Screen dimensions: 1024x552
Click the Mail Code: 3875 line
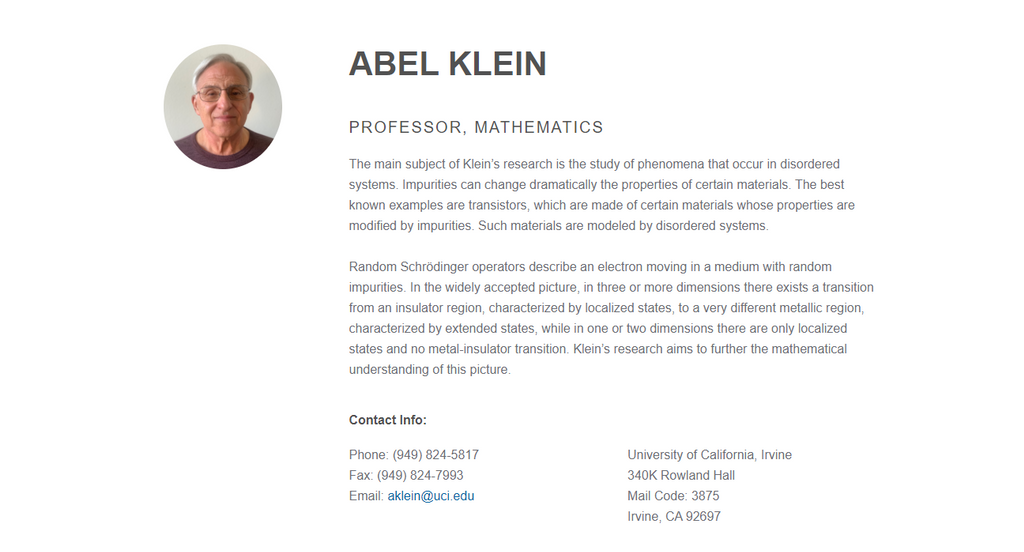pos(673,496)
